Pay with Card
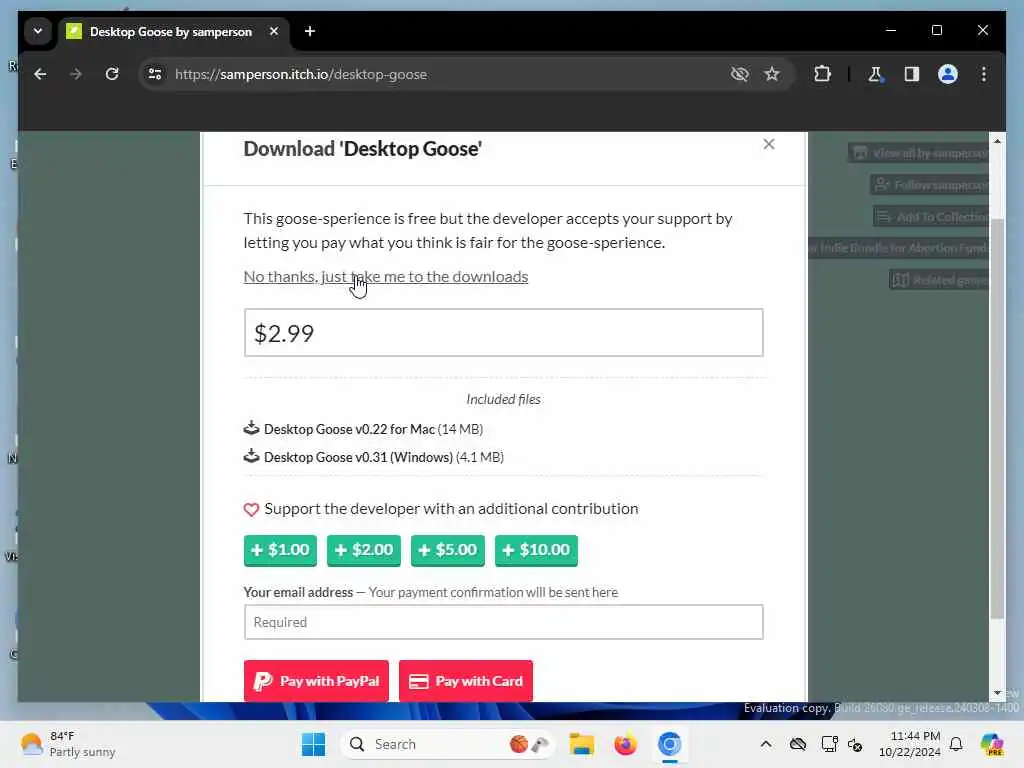Screen dimensions: 1024x768 tap(466, 681)
